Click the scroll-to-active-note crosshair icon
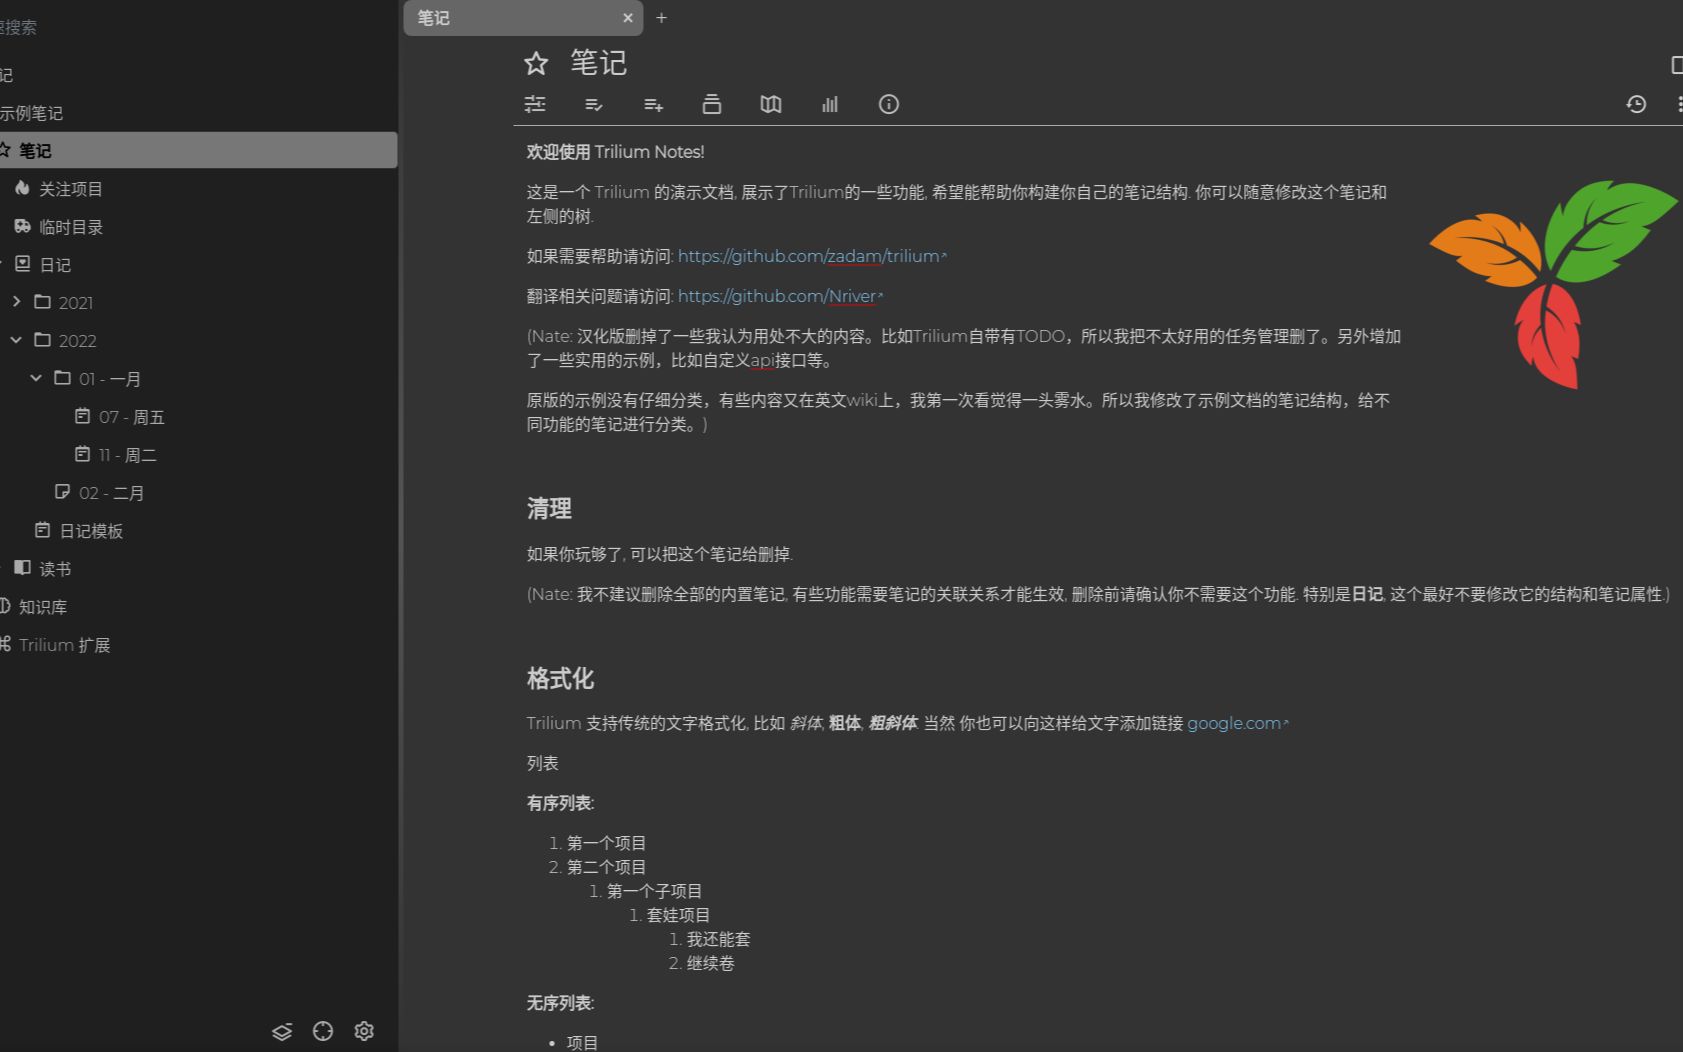This screenshot has height=1052, width=1683. click(x=322, y=1031)
